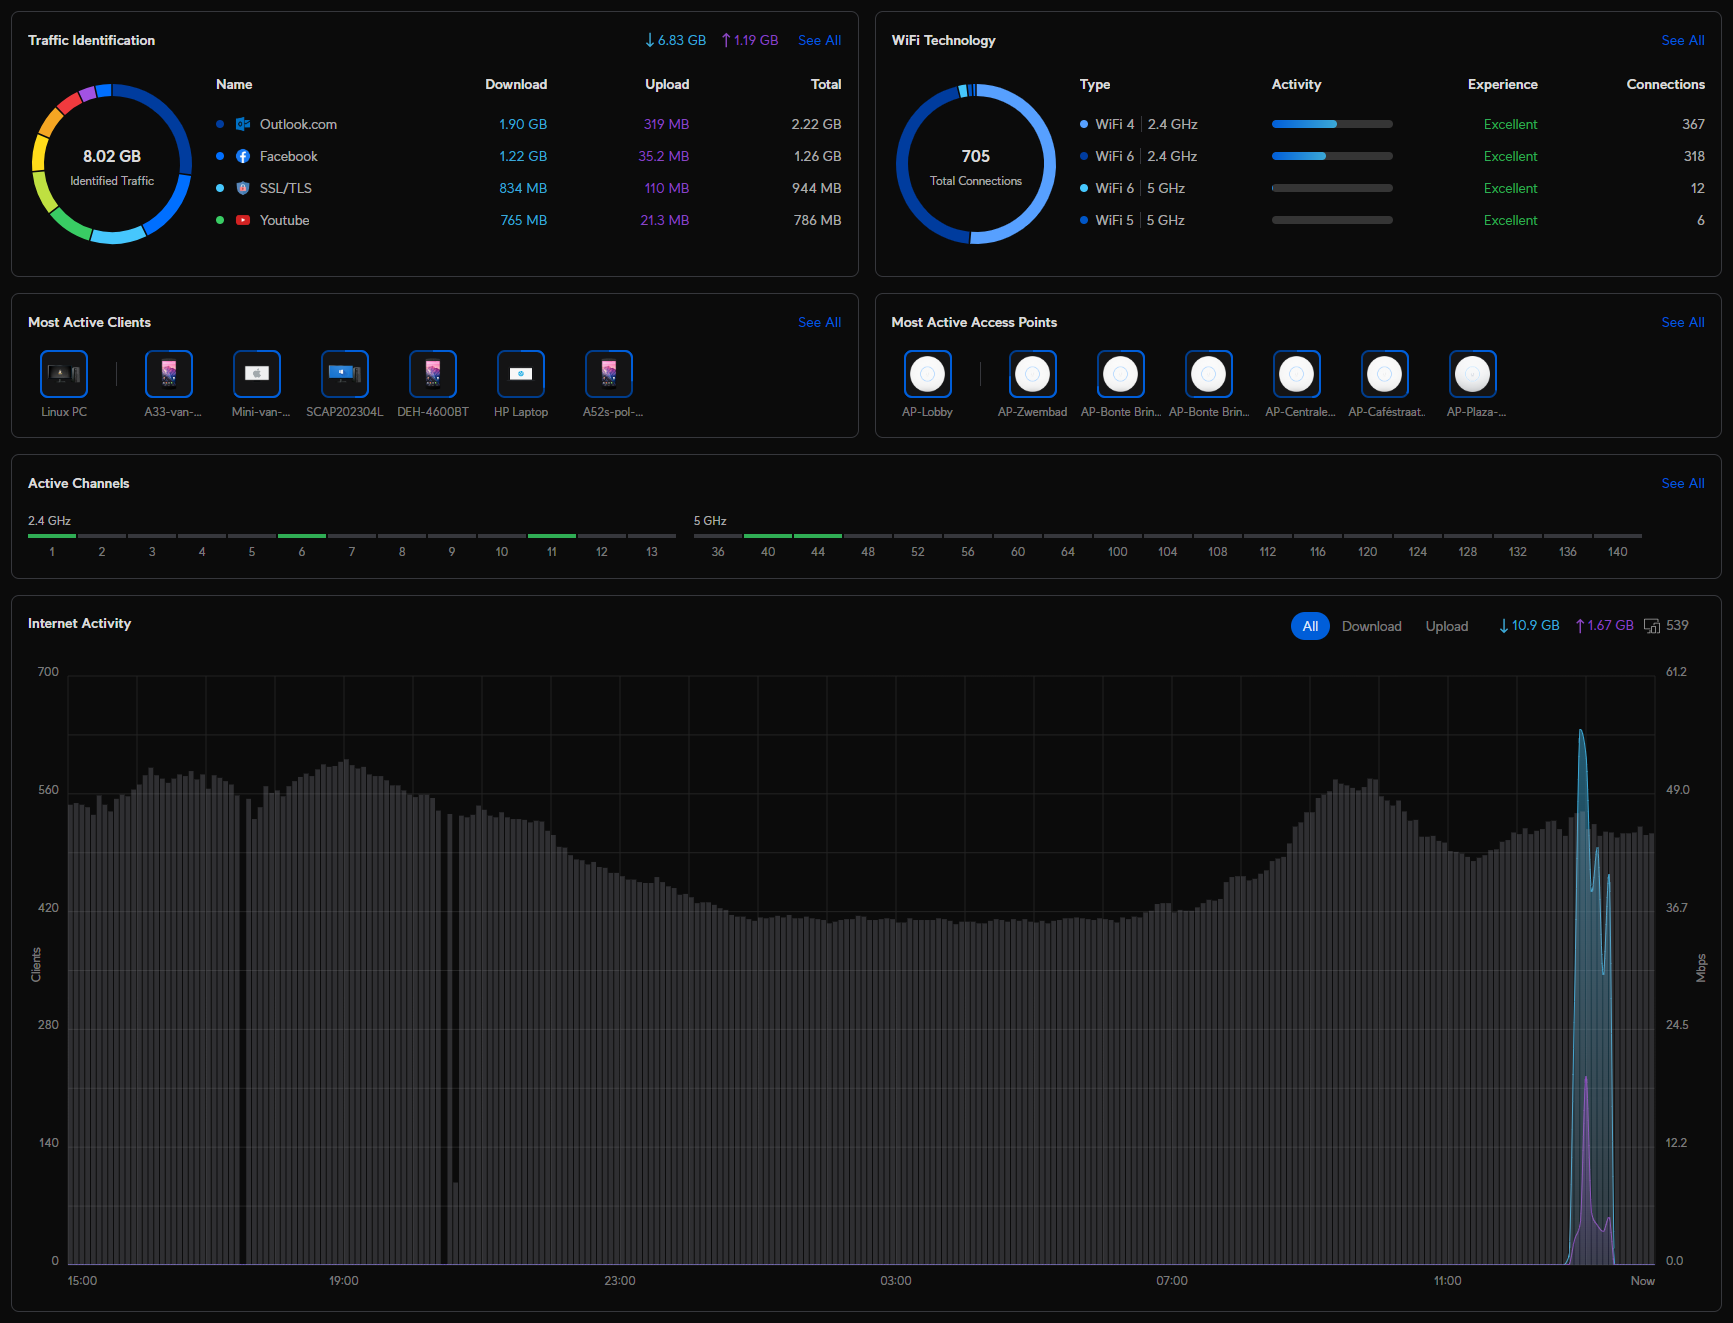Click See All in Most Active Clients
The width and height of the screenshot is (1733, 1323).
pos(819,322)
